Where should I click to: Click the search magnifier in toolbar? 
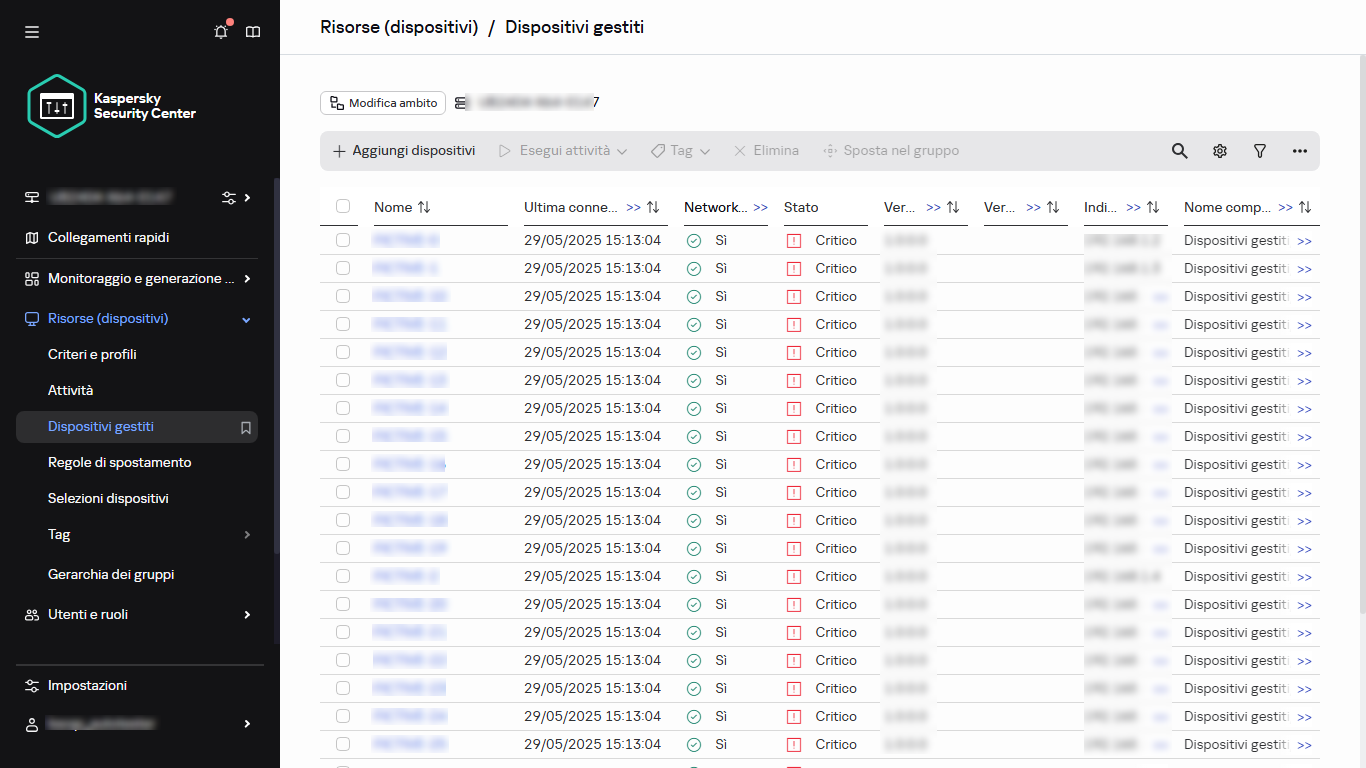tap(1180, 151)
